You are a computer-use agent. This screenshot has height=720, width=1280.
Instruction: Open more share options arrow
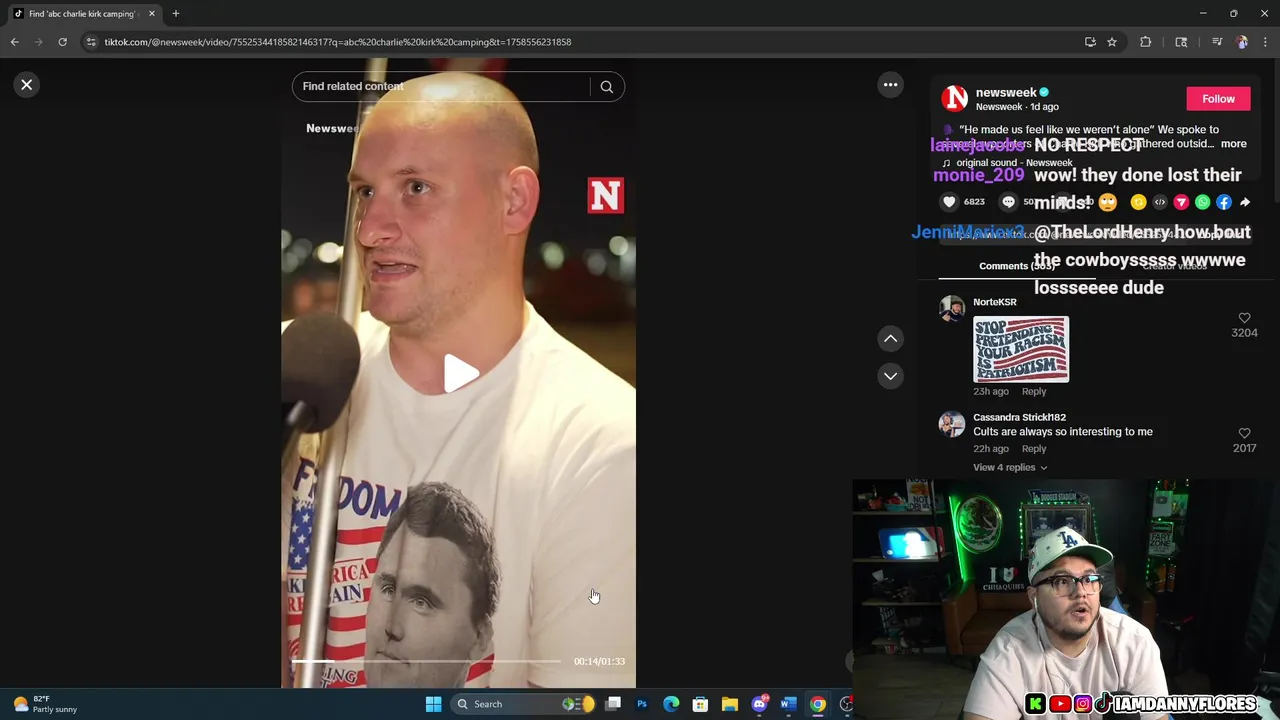(1245, 202)
